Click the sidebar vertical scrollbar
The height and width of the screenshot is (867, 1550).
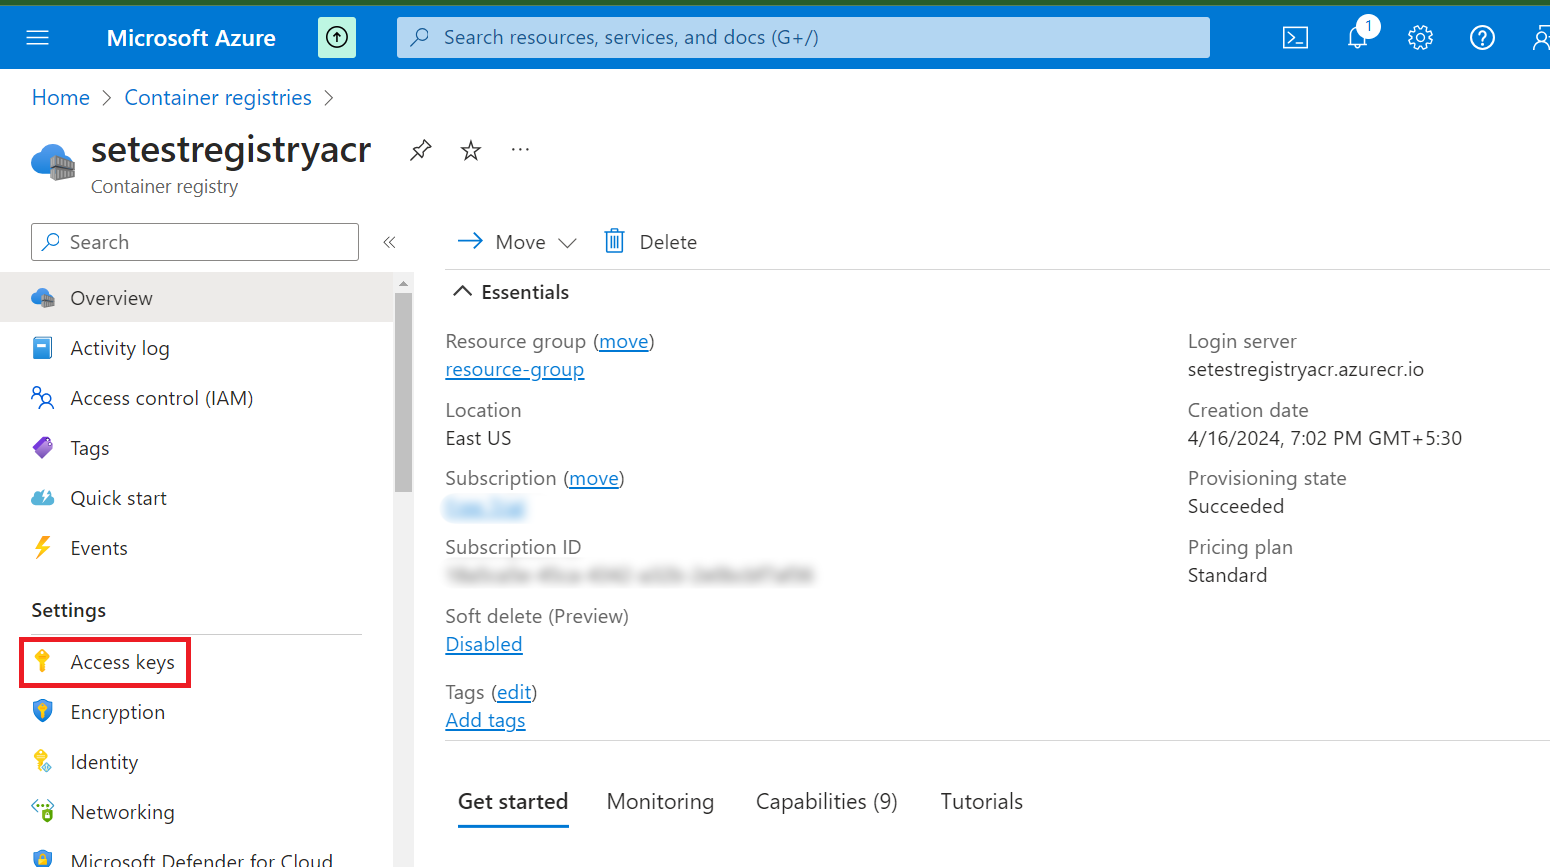point(403,392)
